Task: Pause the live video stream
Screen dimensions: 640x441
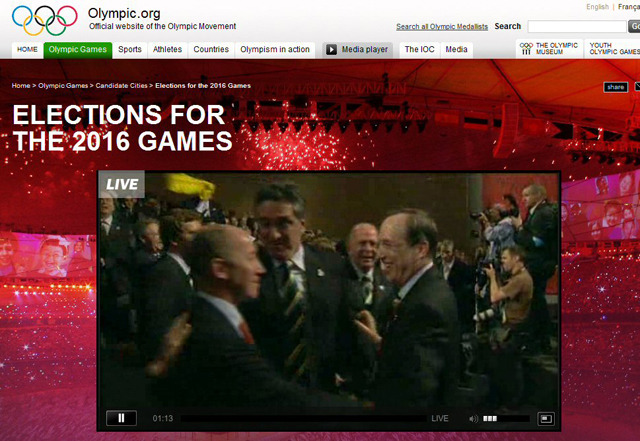Action: coord(121,418)
